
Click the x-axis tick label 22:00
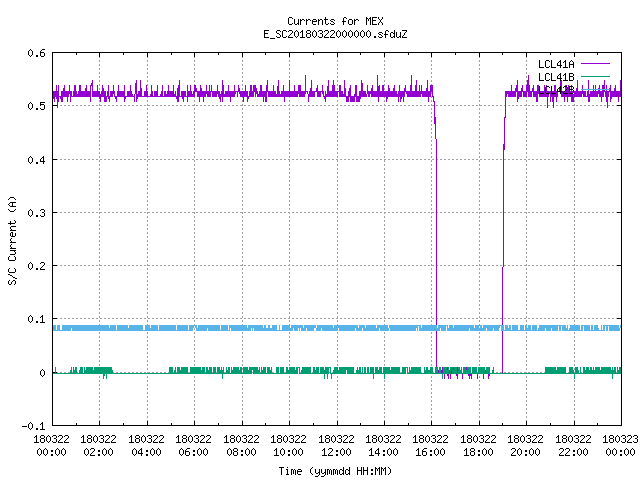pos(573,452)
